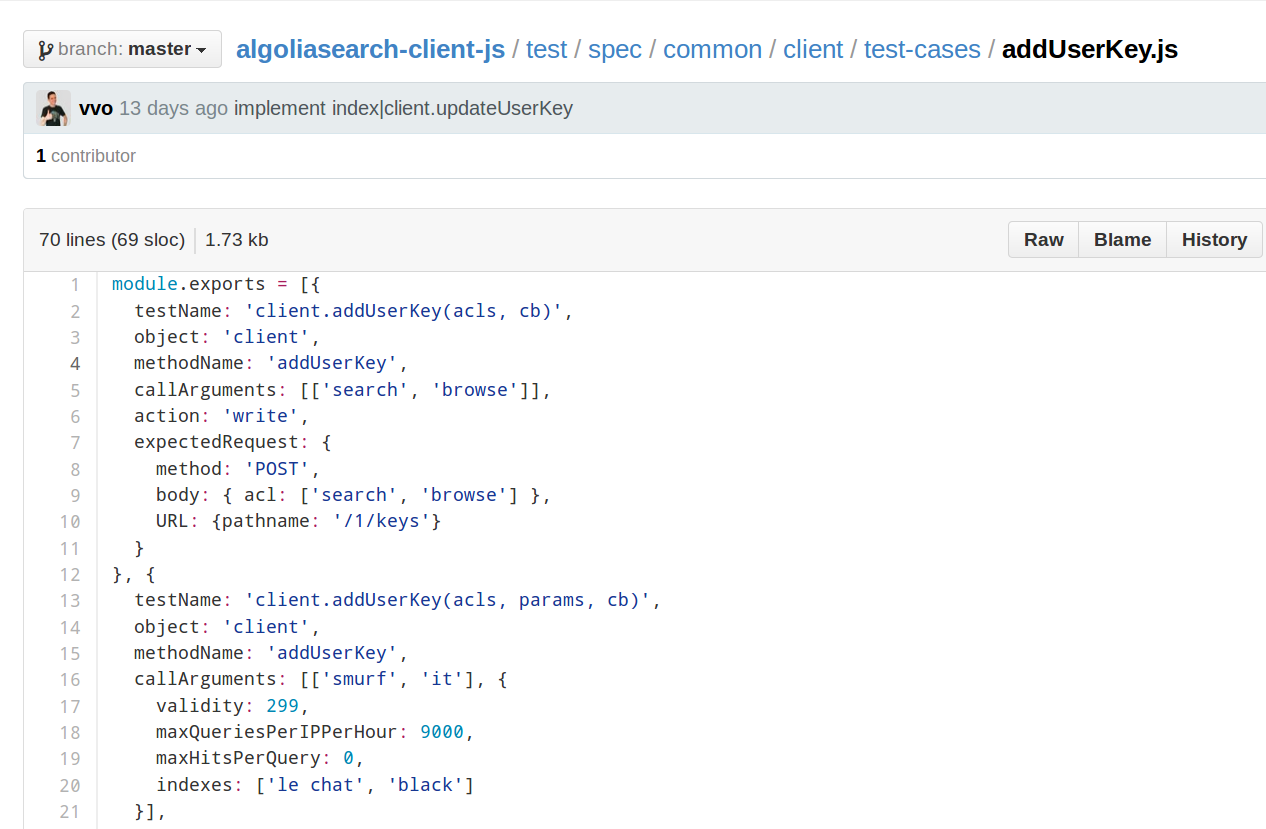Click the ['smurf', 'it'] callArguments line

coord(321,679)
